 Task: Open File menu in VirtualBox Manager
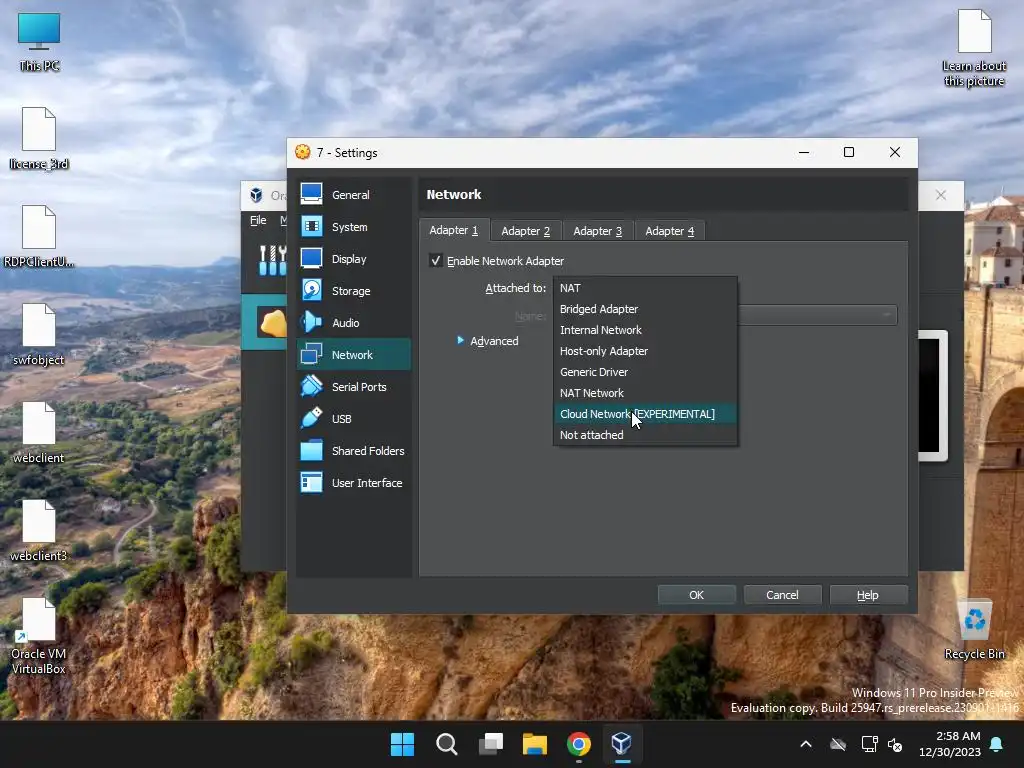[x=258, y=220]
